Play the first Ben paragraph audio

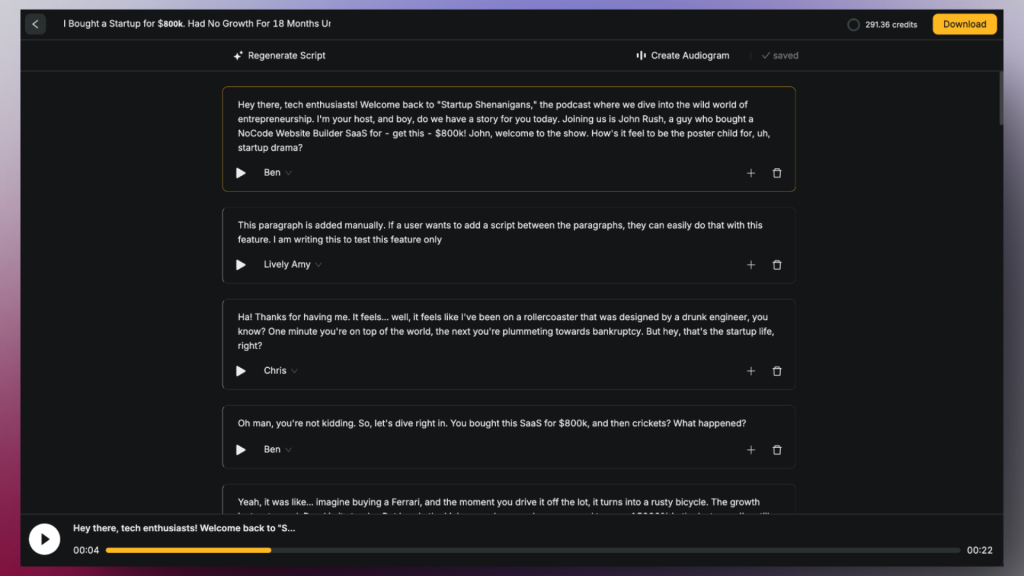pos(241,173)
